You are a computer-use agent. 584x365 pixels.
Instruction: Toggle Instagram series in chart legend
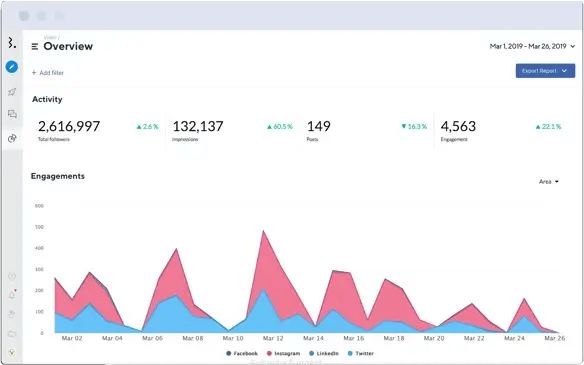tap(283, 353)
